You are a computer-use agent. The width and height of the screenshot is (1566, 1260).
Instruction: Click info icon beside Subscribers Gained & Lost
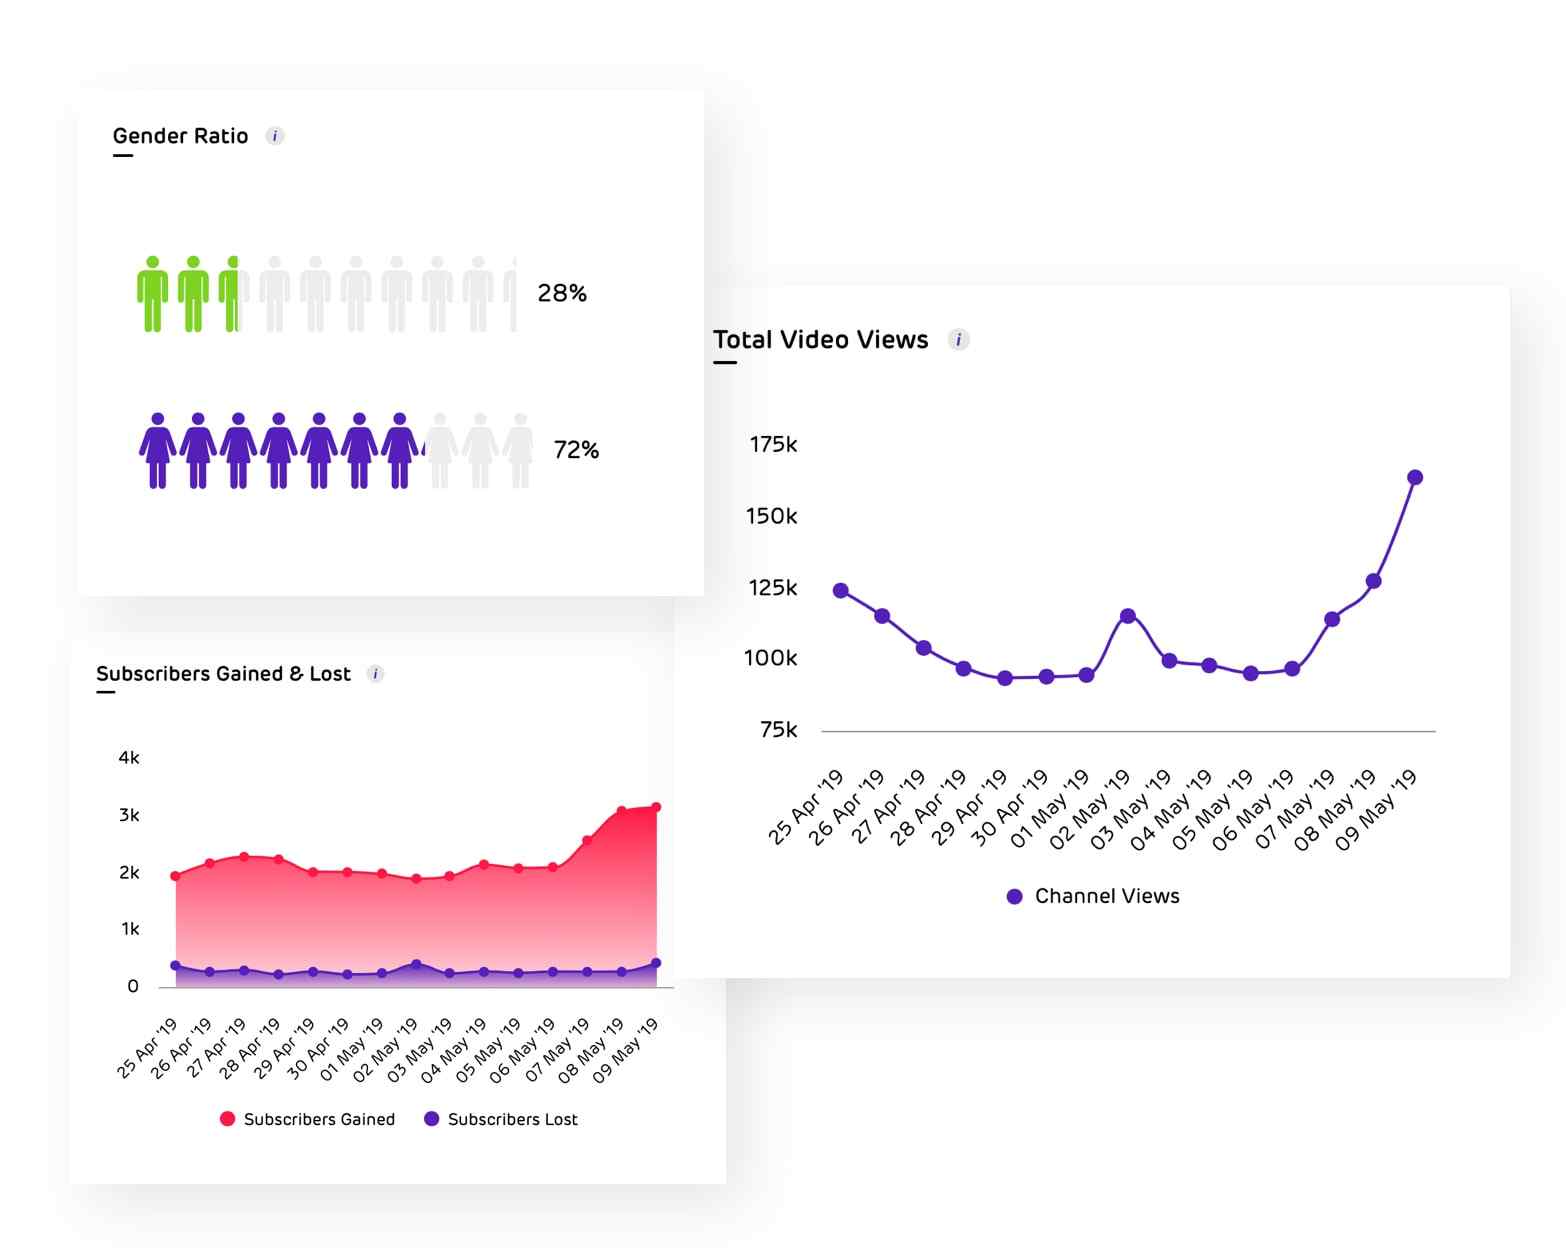click(375, 674)
